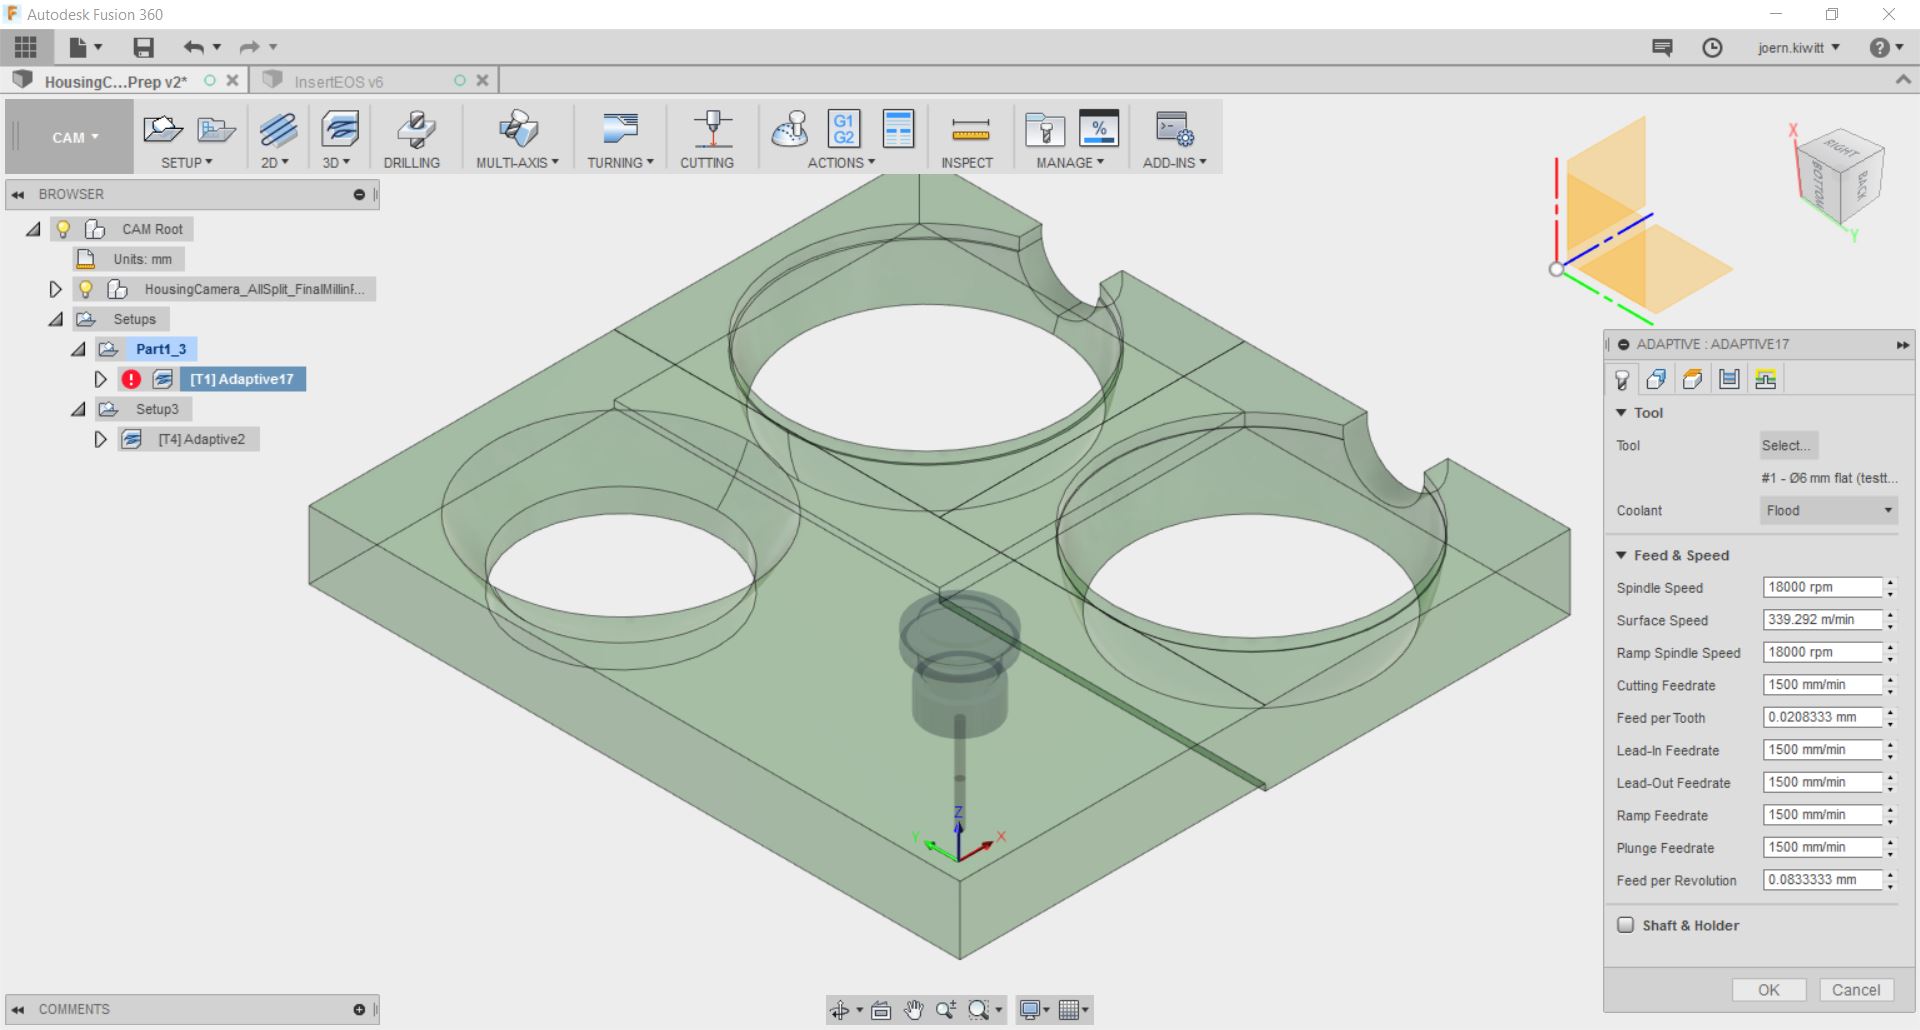Collapse the Setups tree node
The image size is (1920, 1030).
56,319
